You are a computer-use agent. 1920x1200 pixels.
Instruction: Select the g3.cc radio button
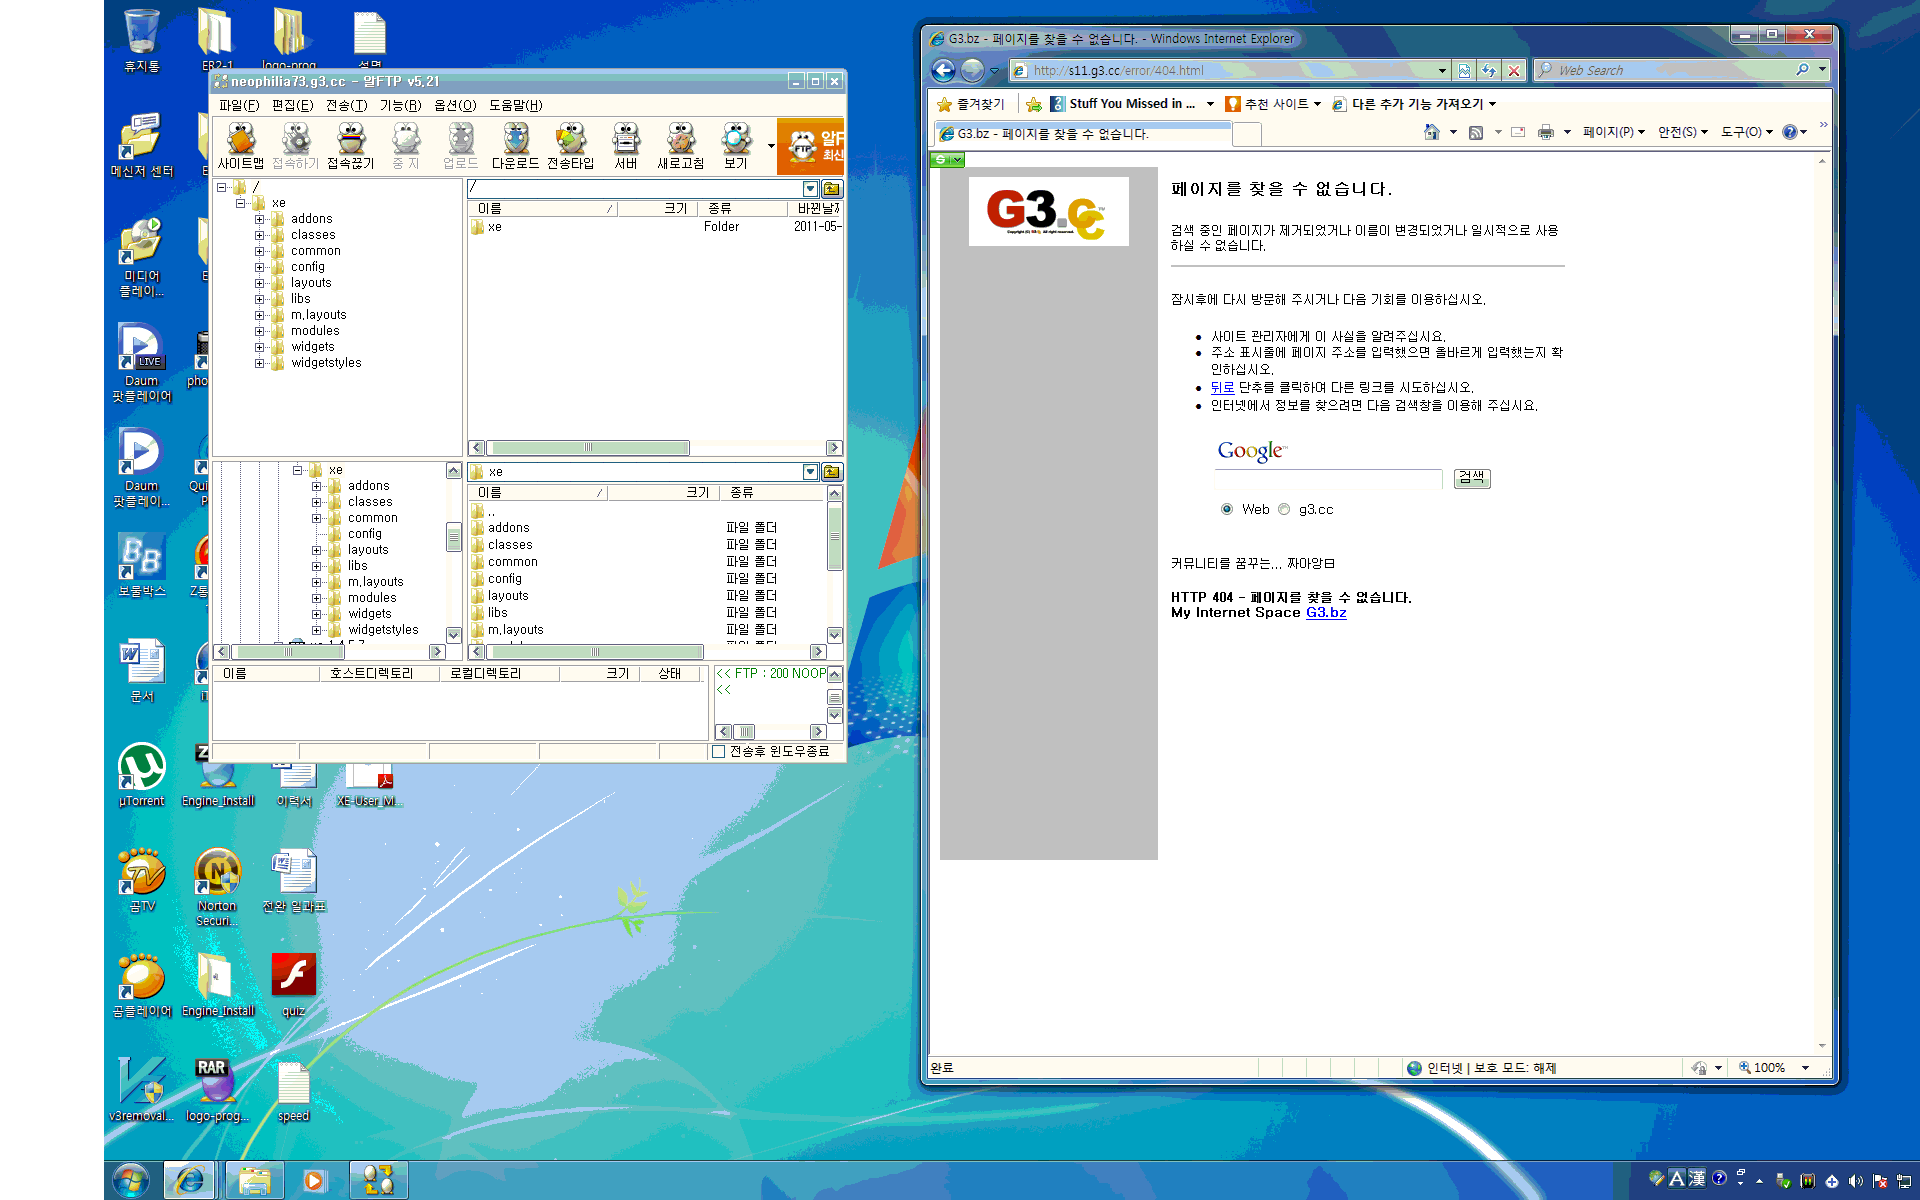(1284, 509)
